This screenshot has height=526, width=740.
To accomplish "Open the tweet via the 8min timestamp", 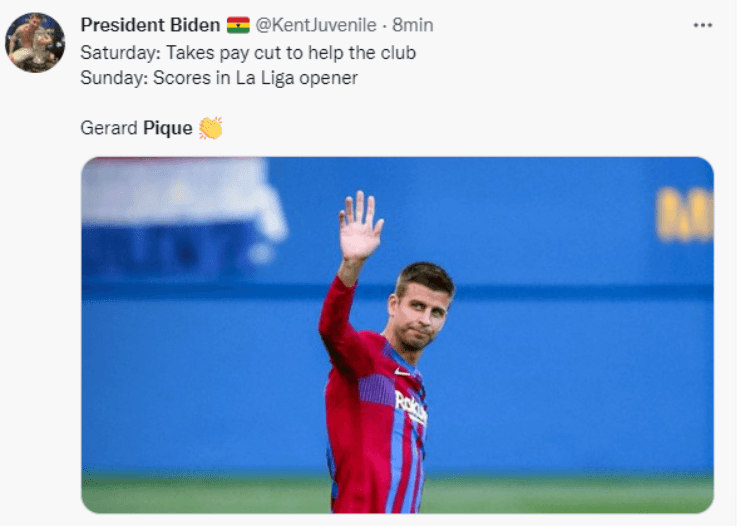I will [412, 25].
